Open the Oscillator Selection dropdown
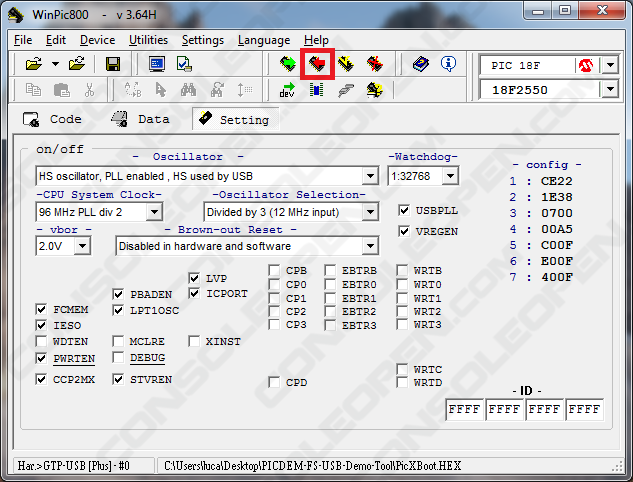 tap(370, 212)
